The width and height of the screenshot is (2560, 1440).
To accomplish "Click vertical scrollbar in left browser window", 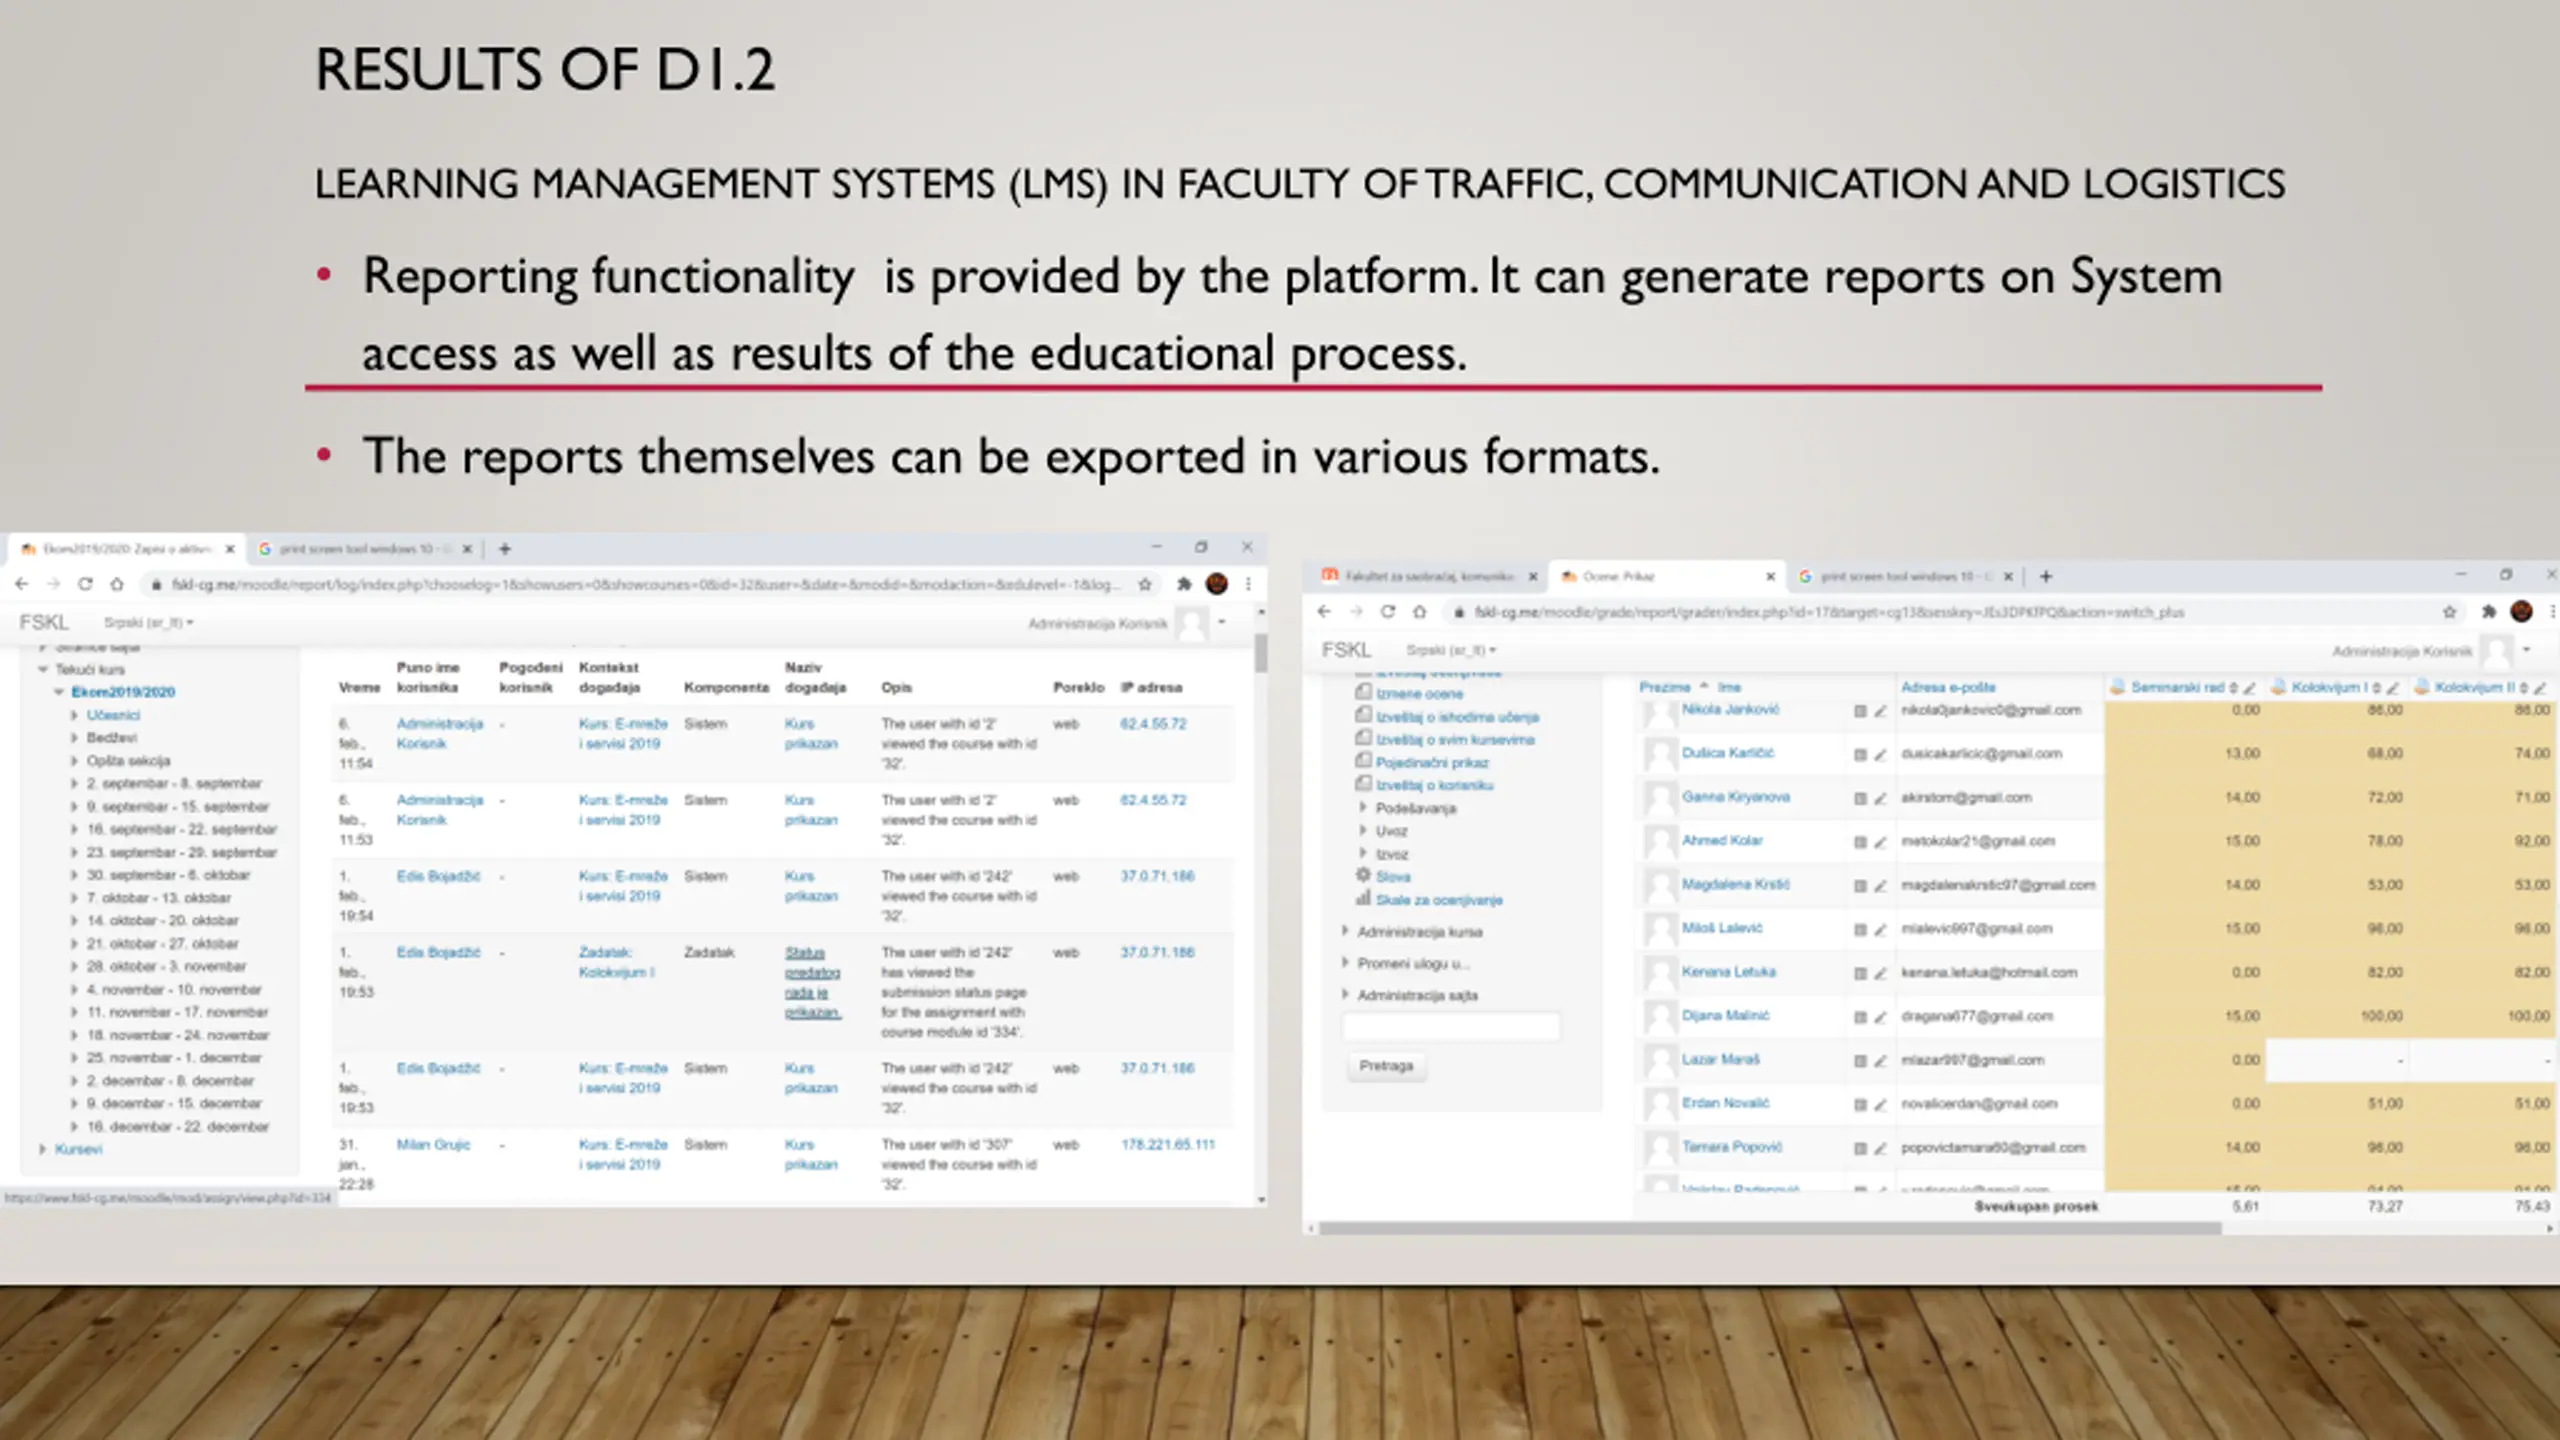I will (1261, 652).
